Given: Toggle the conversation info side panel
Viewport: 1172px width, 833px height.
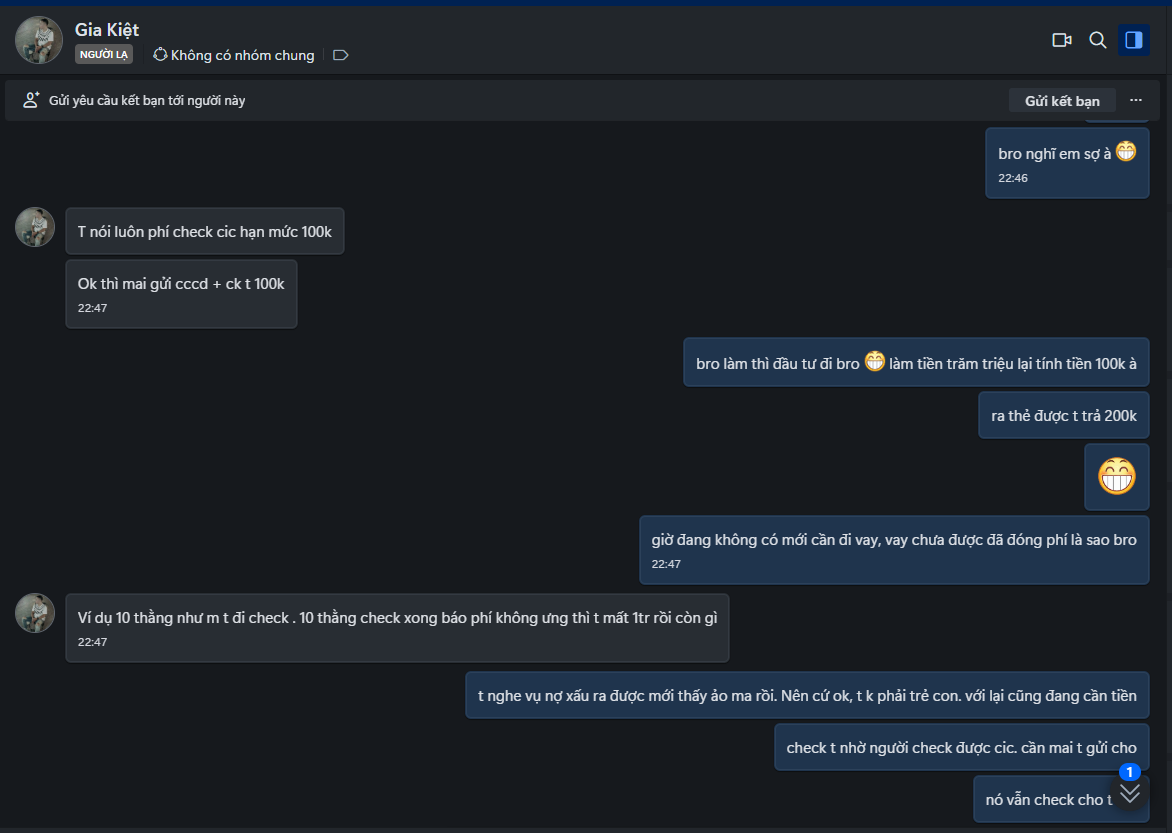Looking at the screenshot, I should 1133,40.
